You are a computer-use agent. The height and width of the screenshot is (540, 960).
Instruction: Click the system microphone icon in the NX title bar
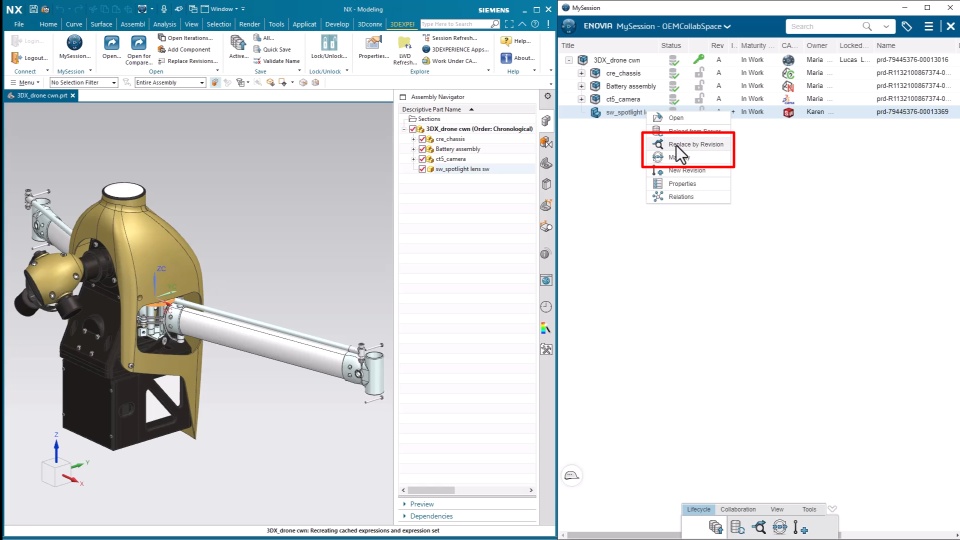163,9
